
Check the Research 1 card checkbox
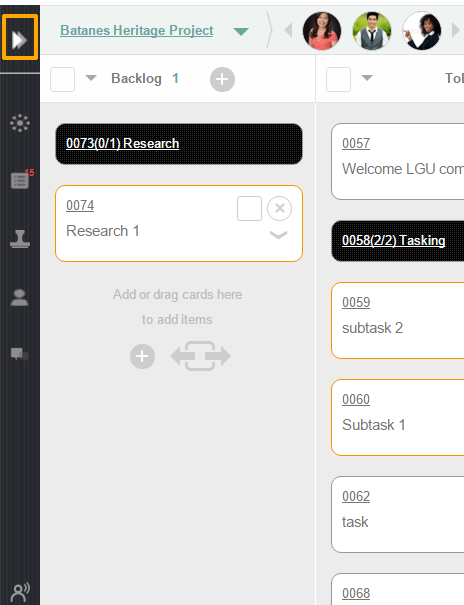point(249,208)
